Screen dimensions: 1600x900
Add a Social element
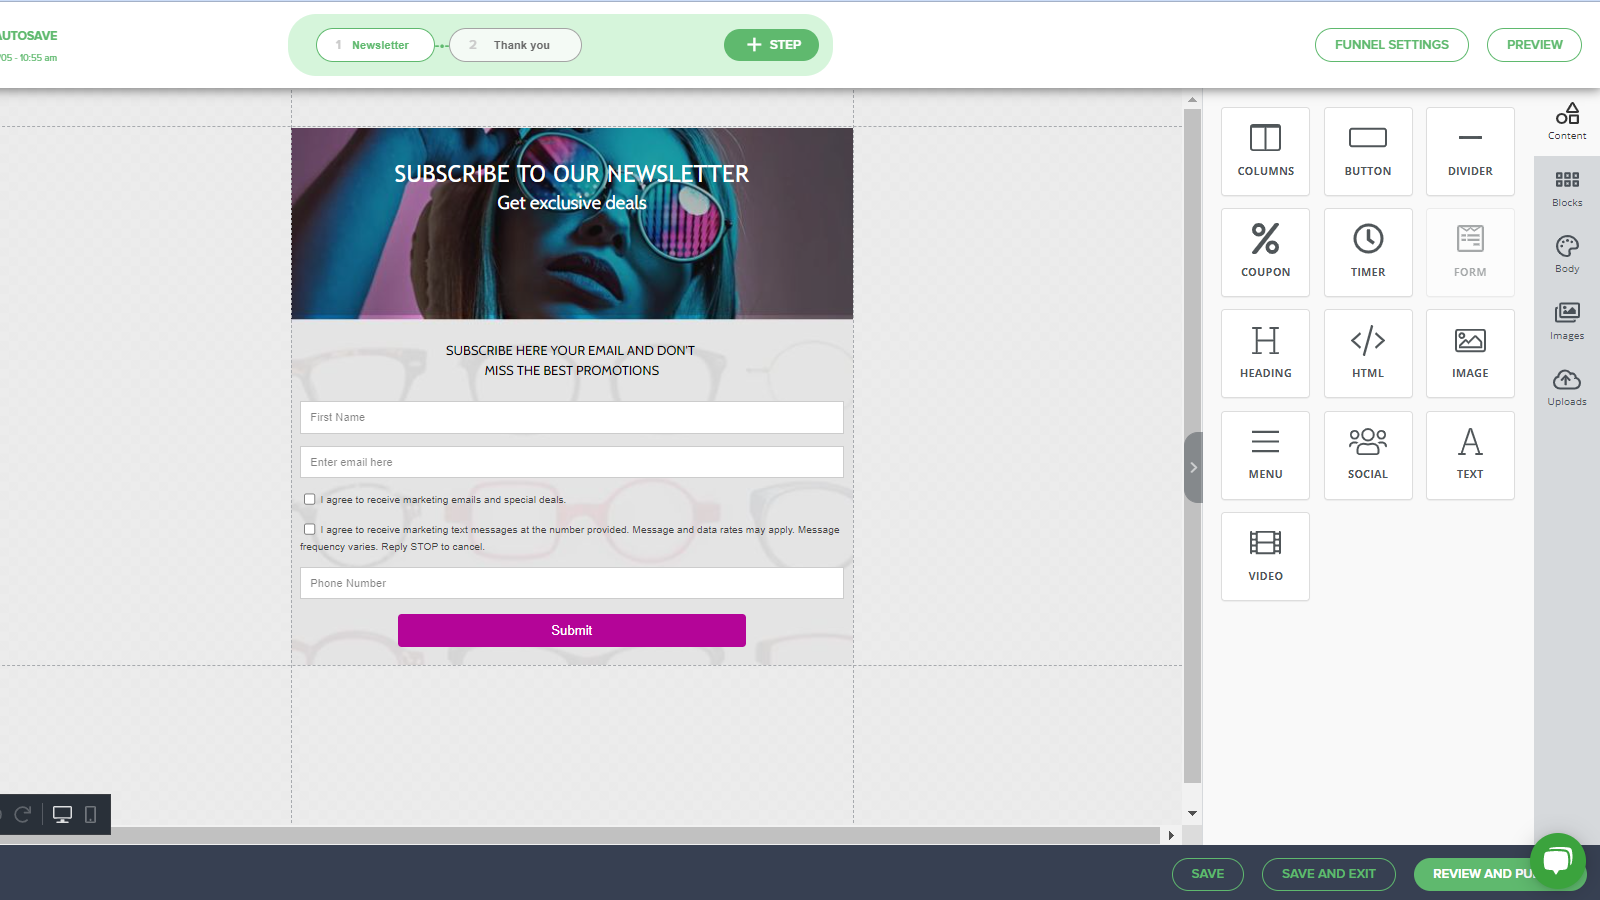point(1367,455)
